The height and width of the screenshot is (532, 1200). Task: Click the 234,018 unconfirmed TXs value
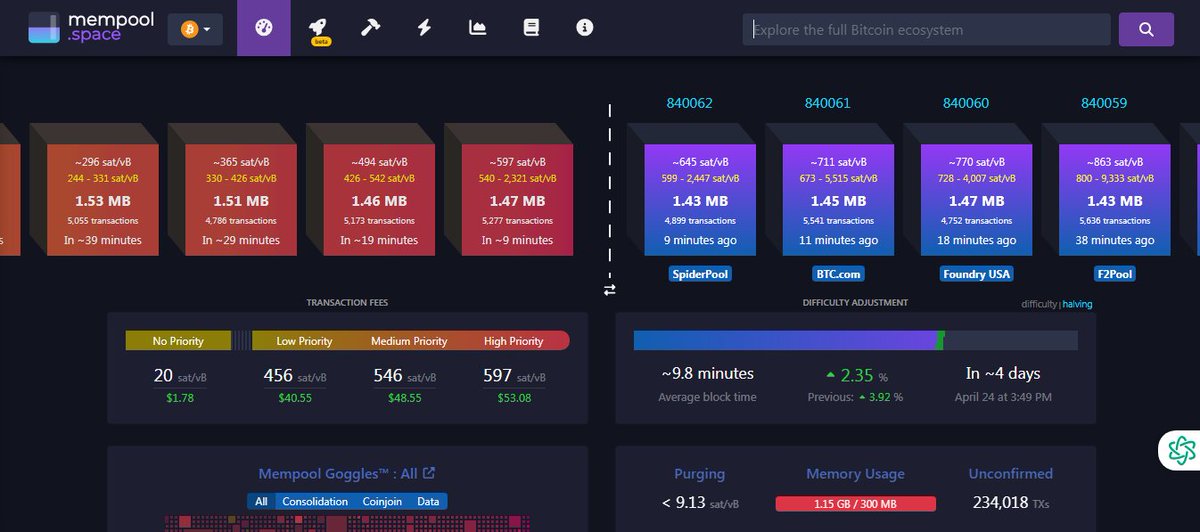tap(1011, 503)
